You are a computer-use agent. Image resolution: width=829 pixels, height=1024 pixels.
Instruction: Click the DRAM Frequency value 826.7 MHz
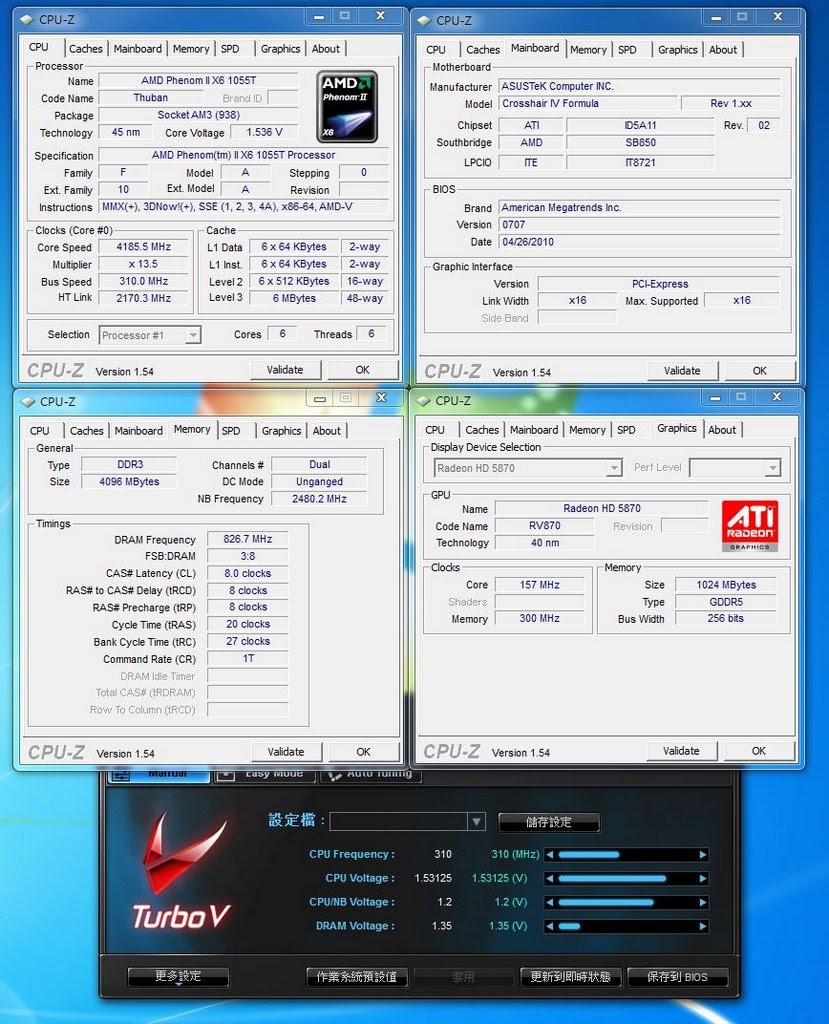248,539
